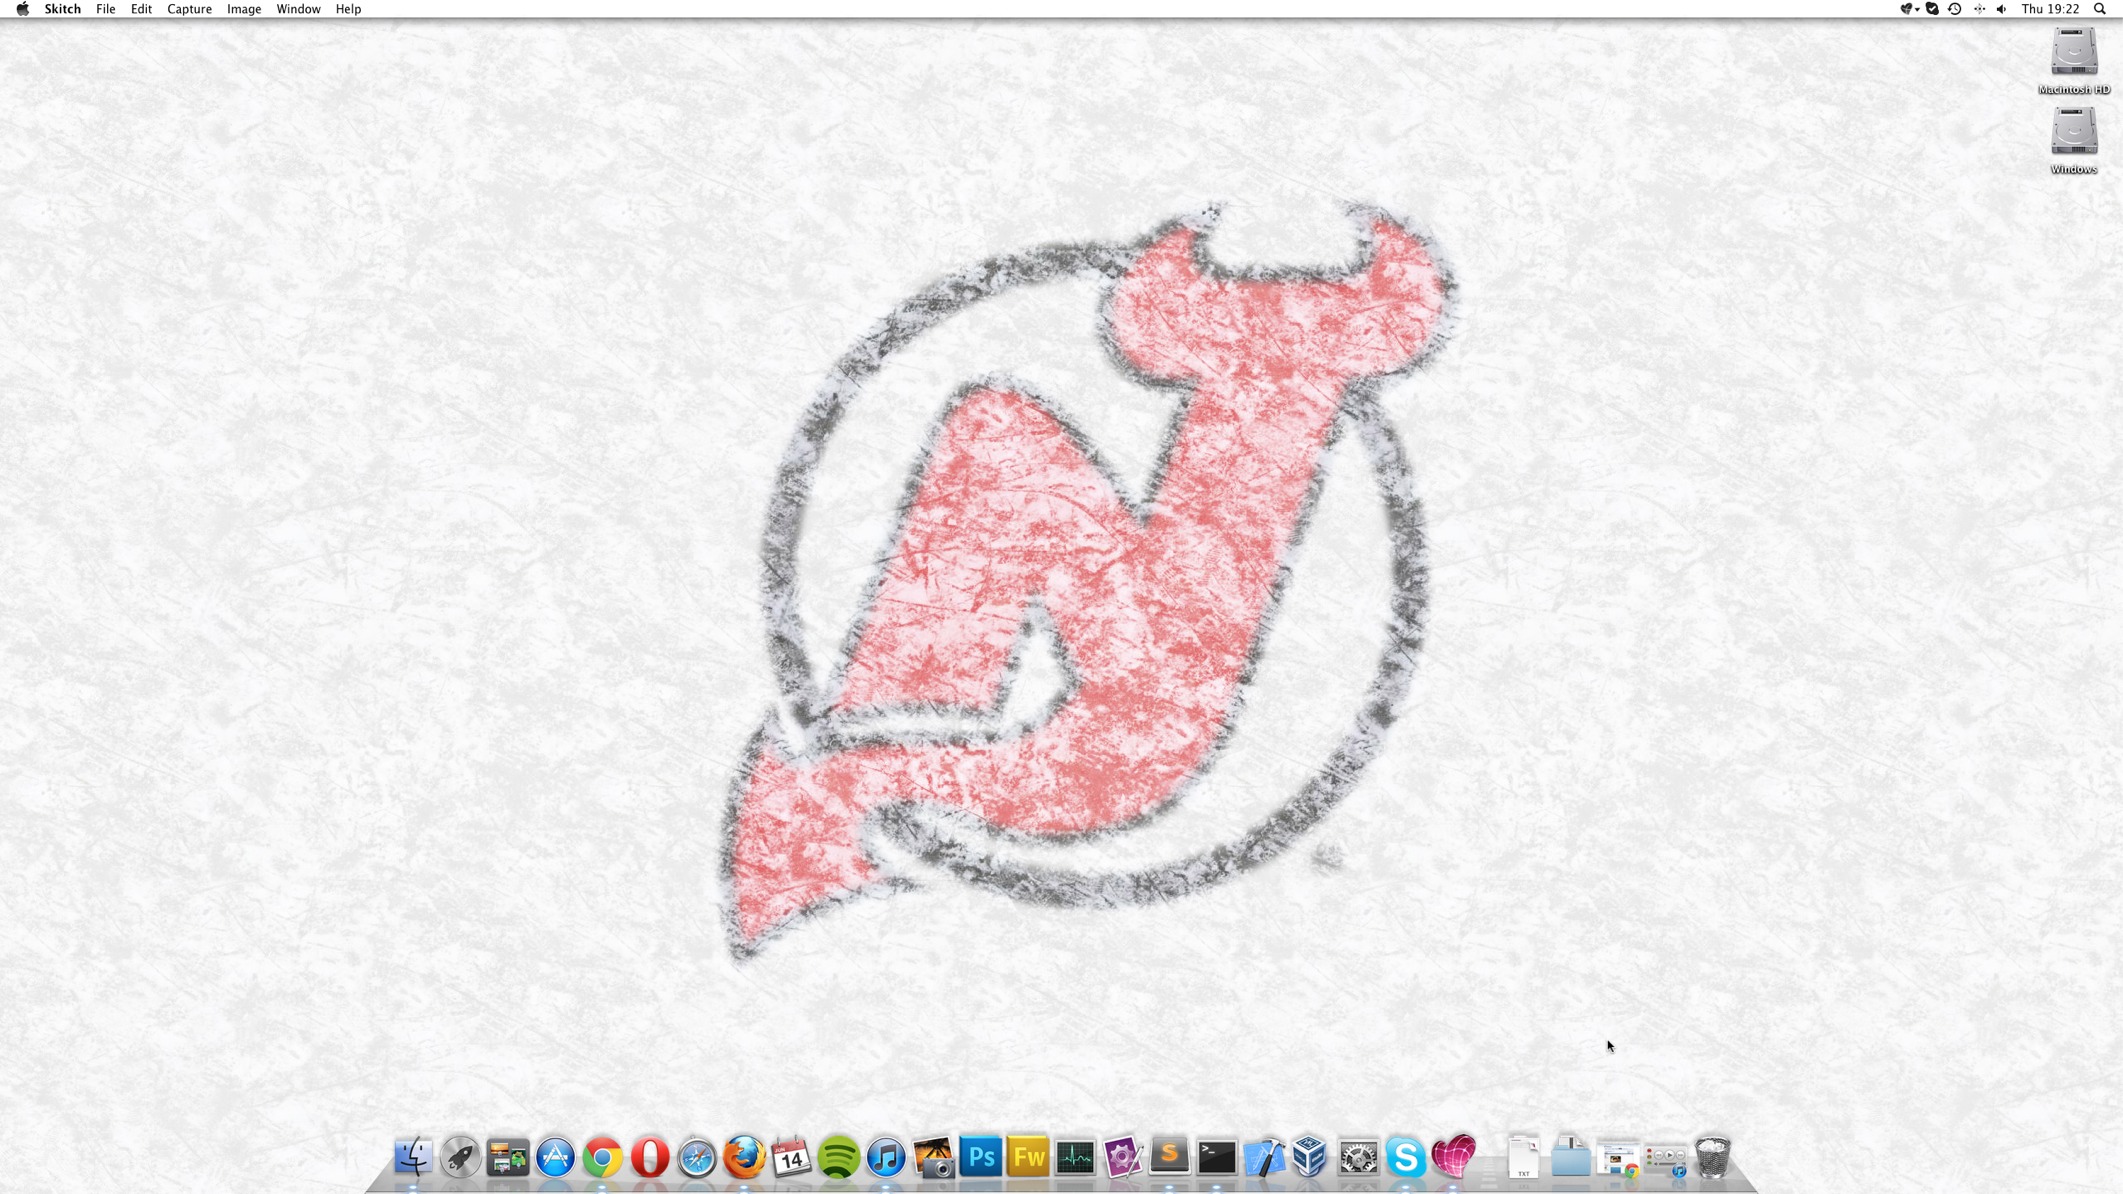
Task: Open the TXT document in Dock
Action: point(1523,1157)
